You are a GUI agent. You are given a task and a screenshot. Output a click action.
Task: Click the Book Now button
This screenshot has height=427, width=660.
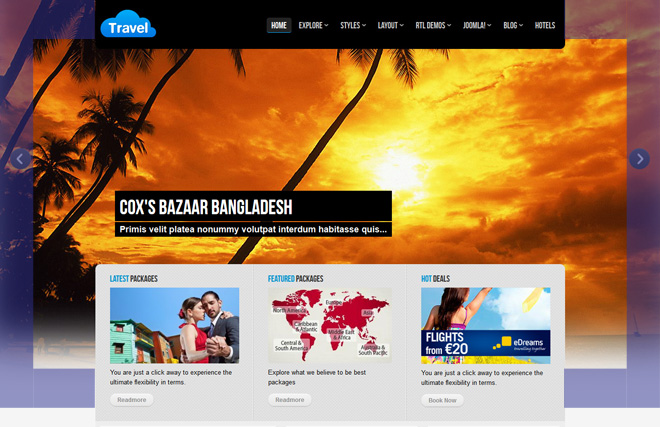(x=442, y=400)
